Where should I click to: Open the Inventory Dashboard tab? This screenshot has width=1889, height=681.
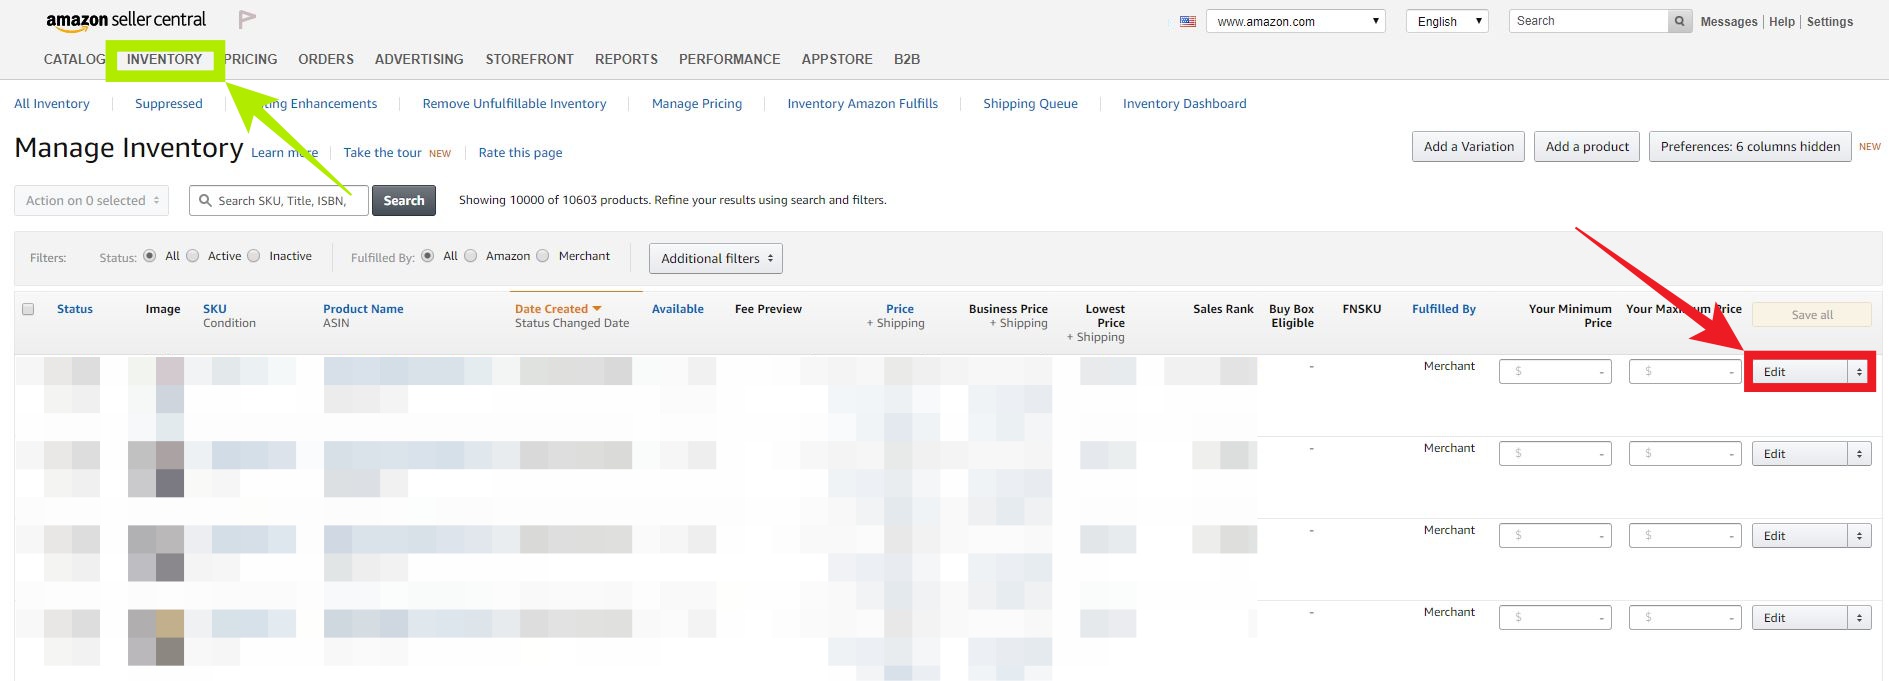coord(1185,103)
